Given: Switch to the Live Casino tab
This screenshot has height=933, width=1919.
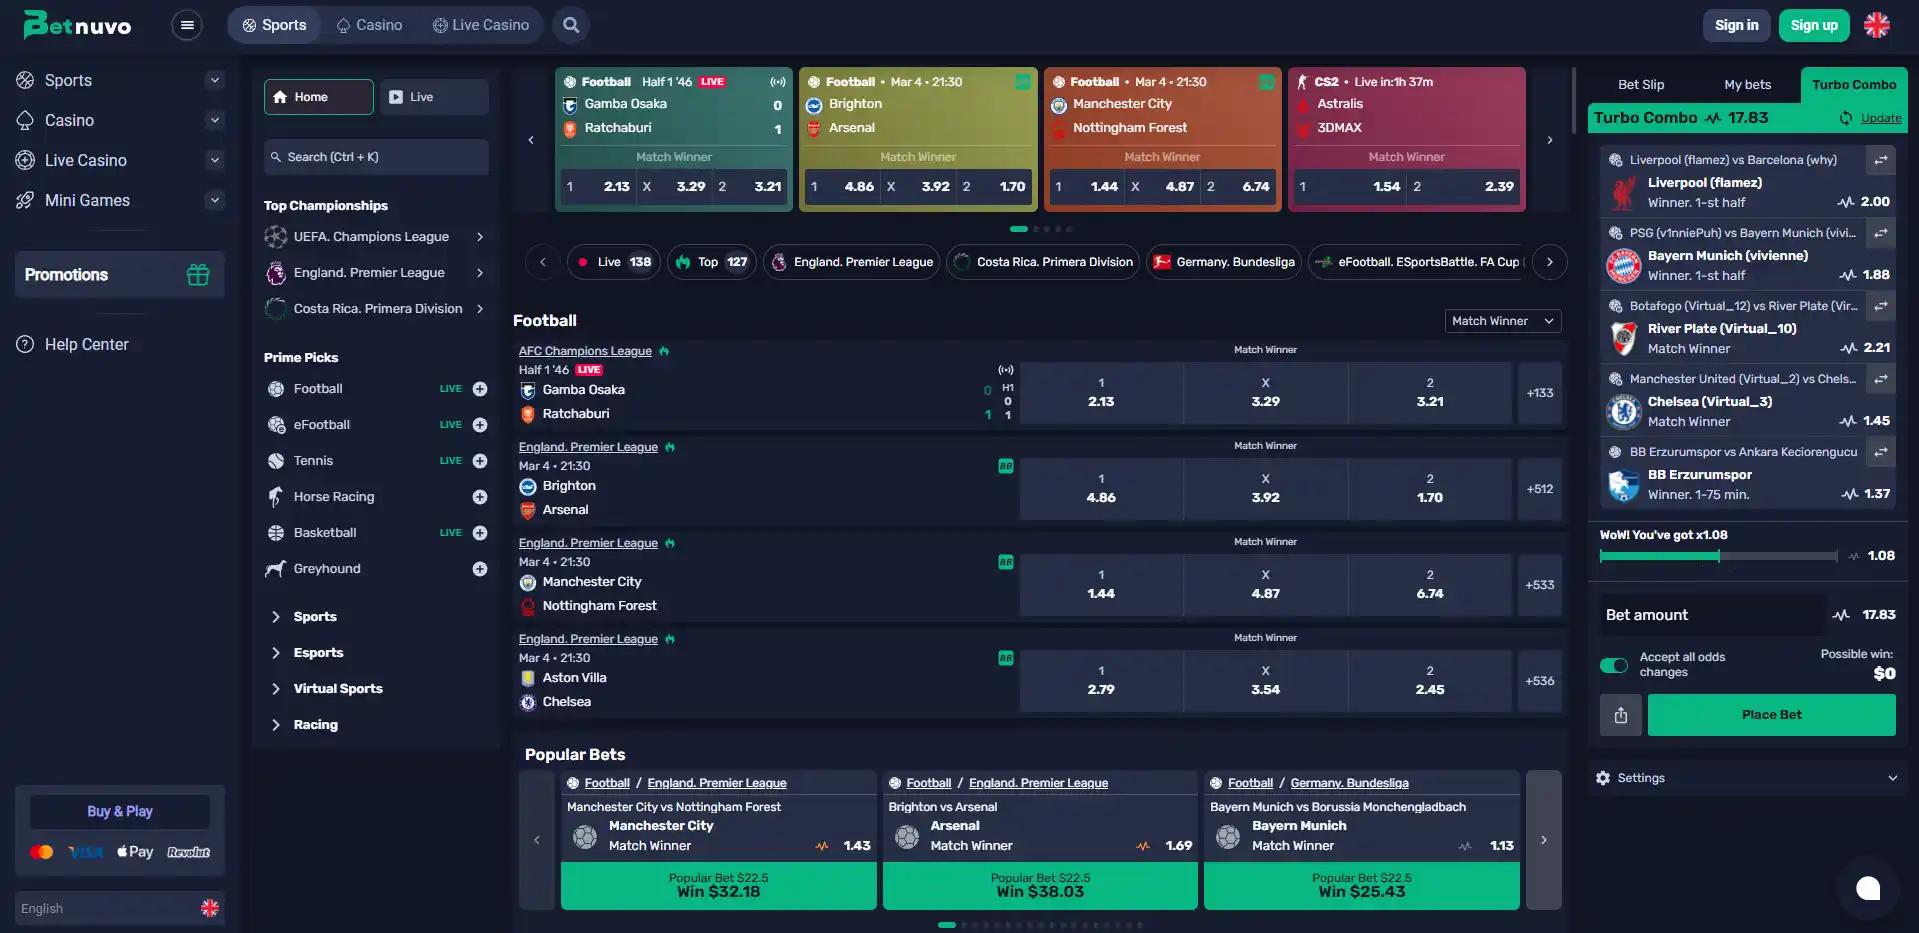Looking at the screenshot, I should point(481,25).
